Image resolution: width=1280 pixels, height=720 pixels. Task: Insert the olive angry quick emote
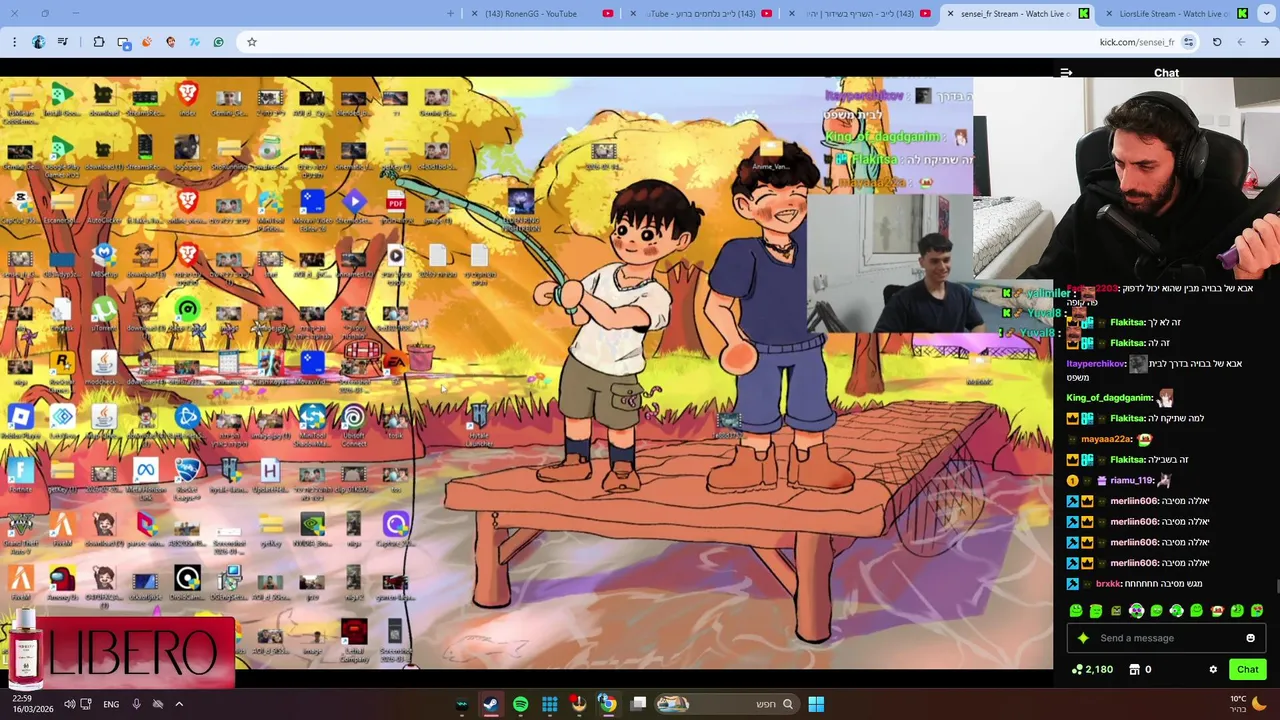[1116, 611]
